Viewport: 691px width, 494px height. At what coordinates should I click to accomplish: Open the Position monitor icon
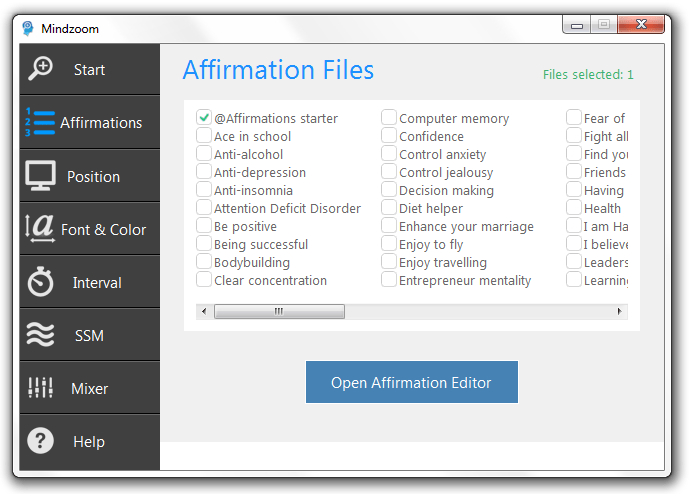pos(40,176)
